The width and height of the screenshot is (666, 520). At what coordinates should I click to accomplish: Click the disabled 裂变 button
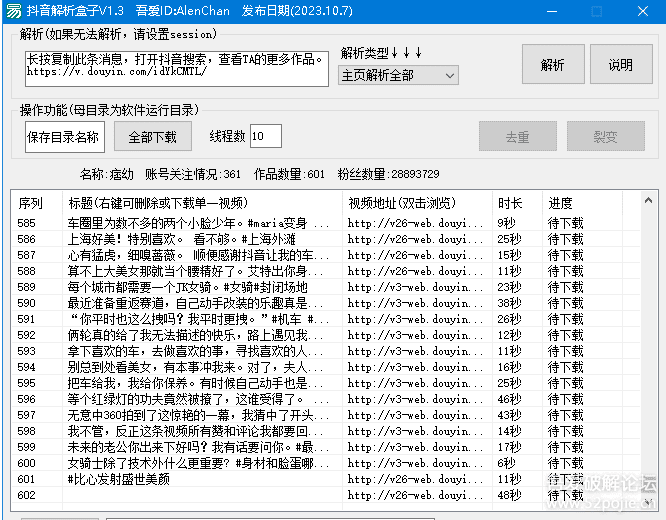(x=606, y=137)
